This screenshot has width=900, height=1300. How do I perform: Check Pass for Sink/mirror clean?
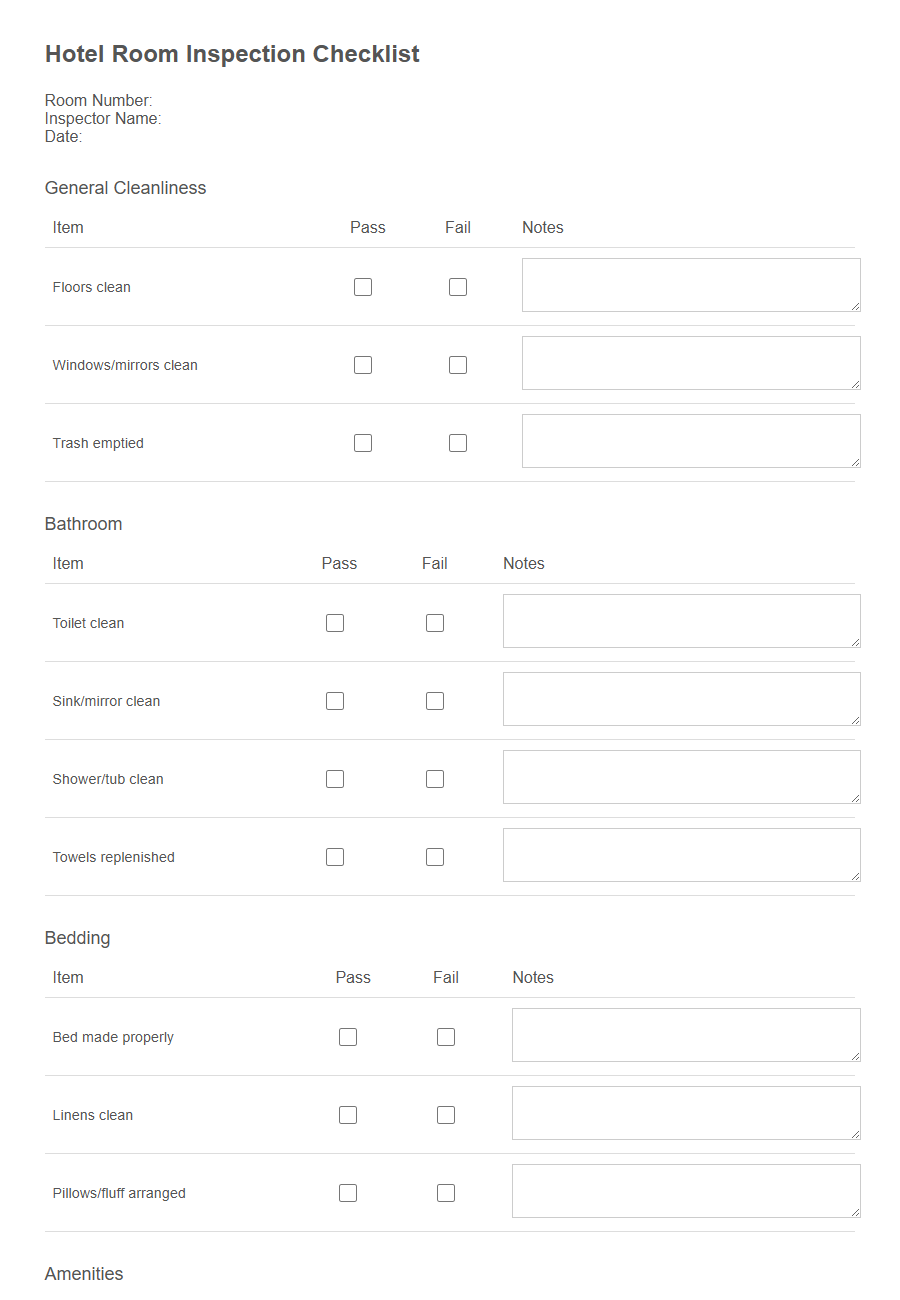pyautogui.click(x=334, y=700)
